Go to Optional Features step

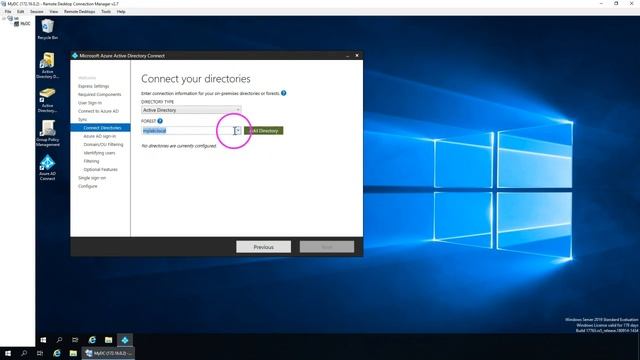[100, 169]
